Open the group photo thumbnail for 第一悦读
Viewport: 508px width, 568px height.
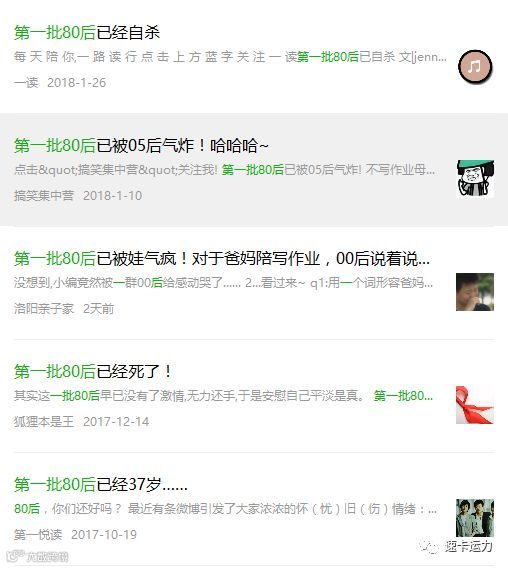pos(475,518)
